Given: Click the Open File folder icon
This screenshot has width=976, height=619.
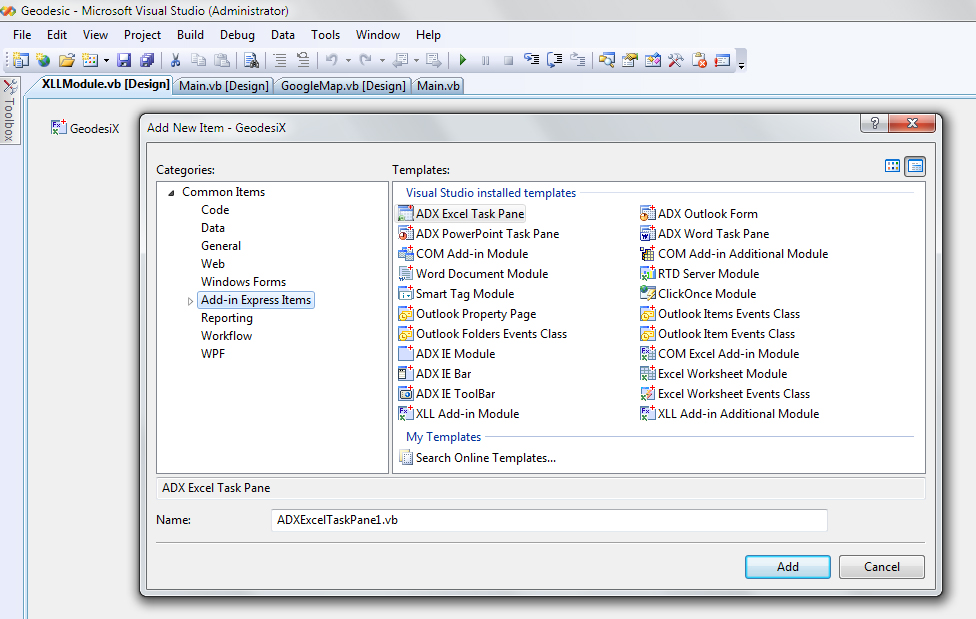Looking at the screenshot, I should [67, 60].
